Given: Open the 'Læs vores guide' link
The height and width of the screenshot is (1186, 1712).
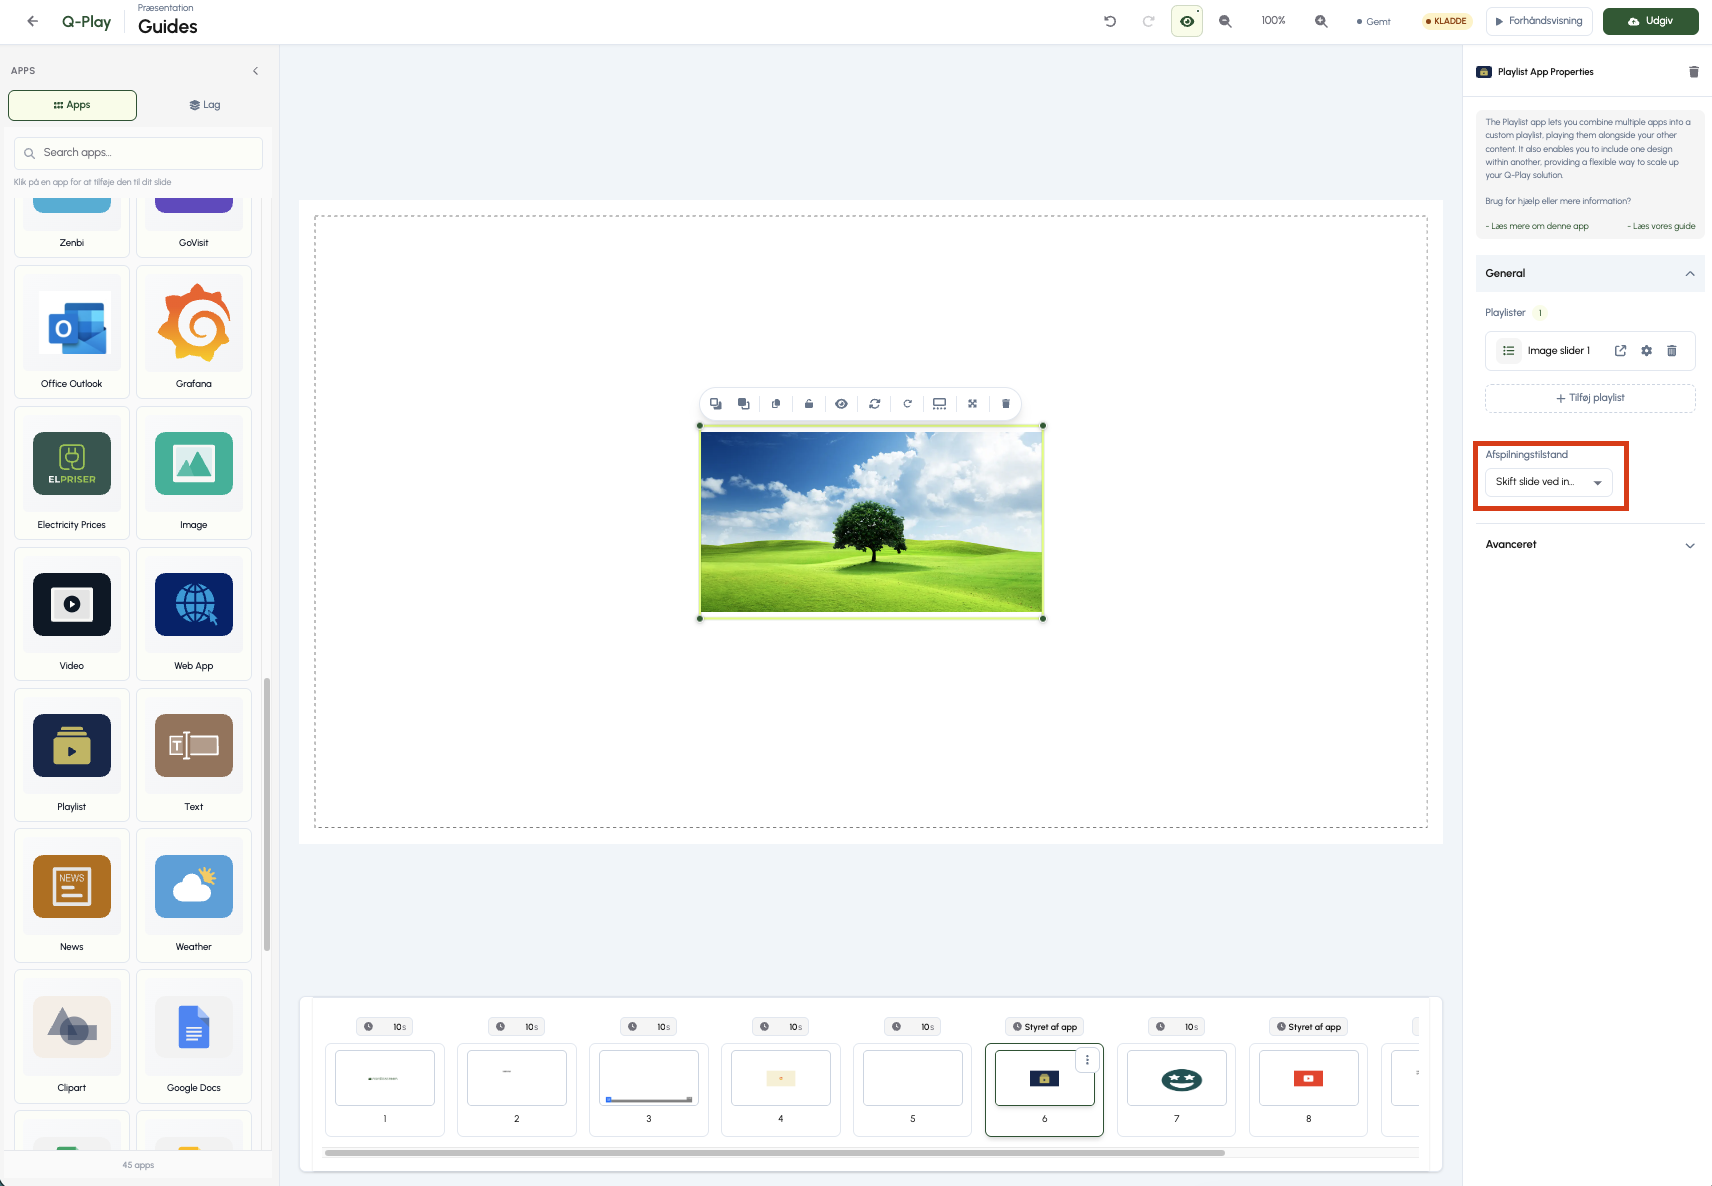Looking at the screenshot, I should [1661, 227].
